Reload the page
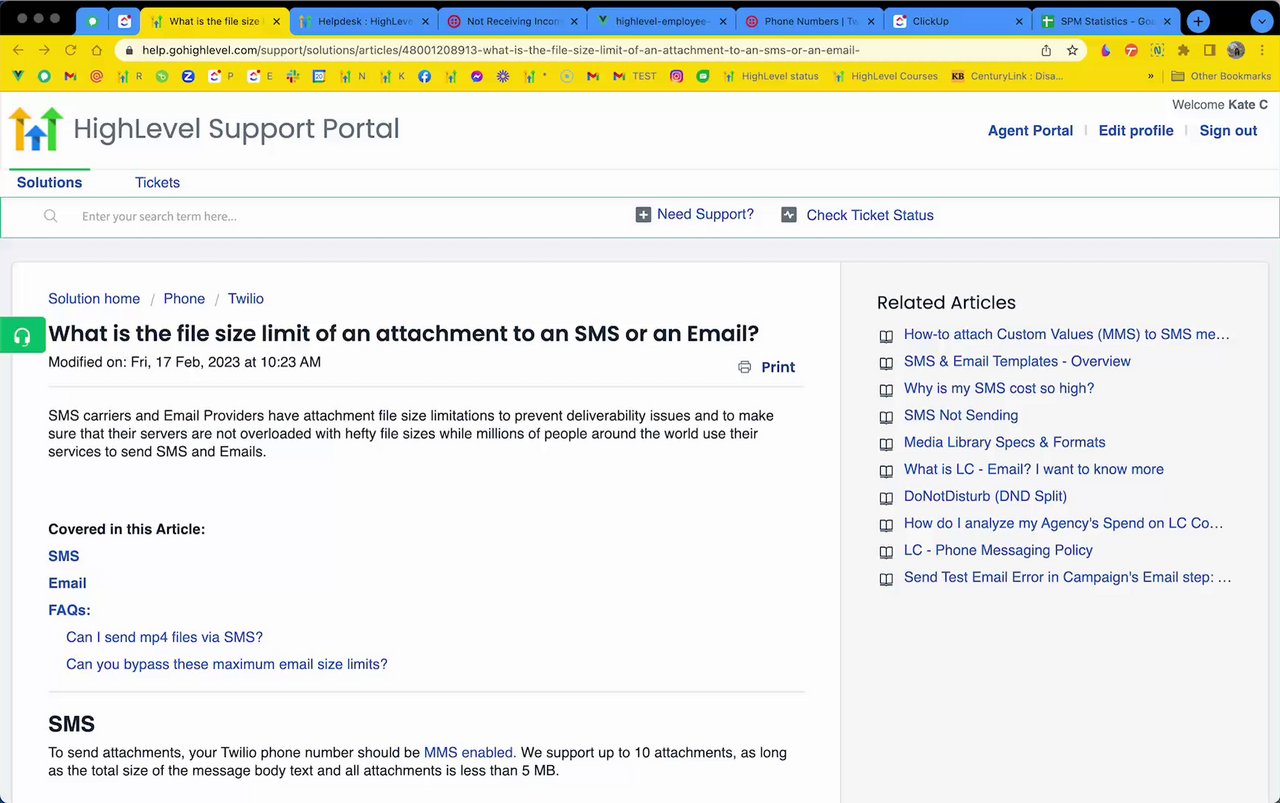This screenshot has width=1280, height=803. tap(70, 50)
